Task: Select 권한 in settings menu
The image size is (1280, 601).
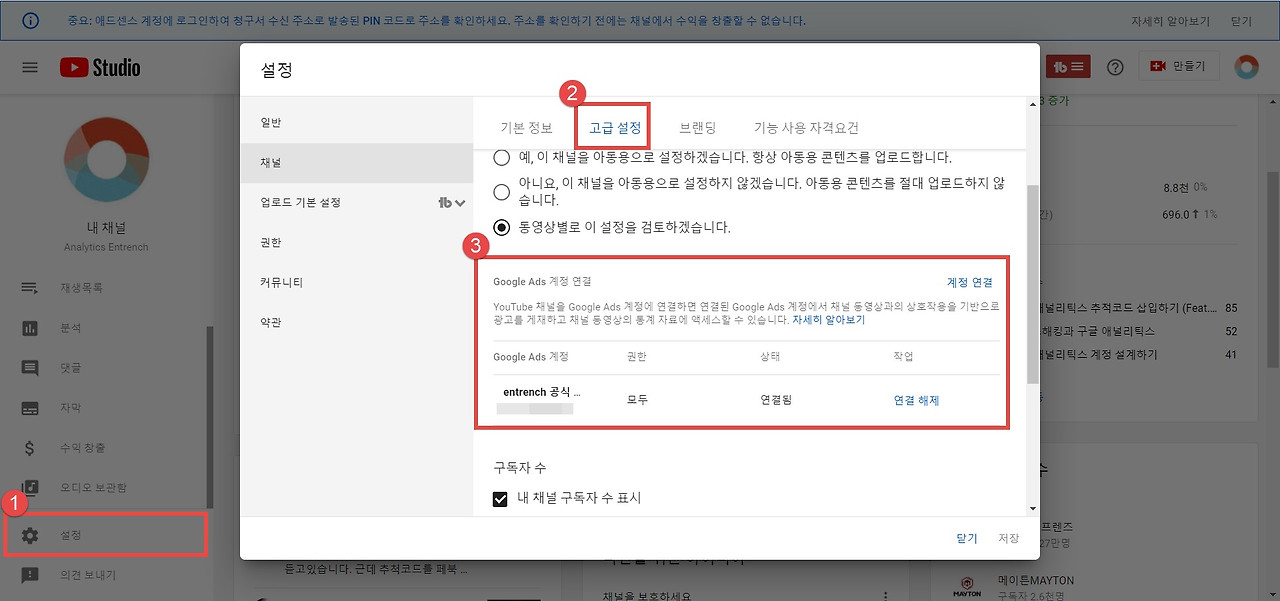Action: [356, 243]
